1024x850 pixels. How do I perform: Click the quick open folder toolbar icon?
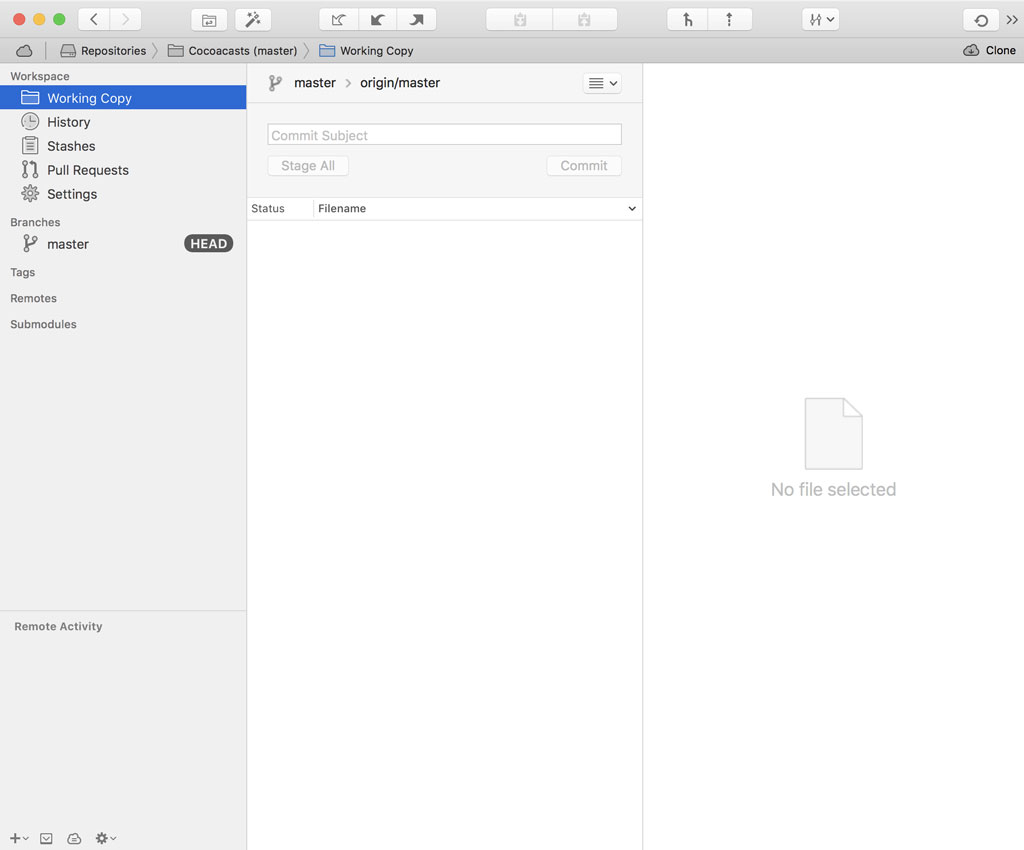pos(209,20)
